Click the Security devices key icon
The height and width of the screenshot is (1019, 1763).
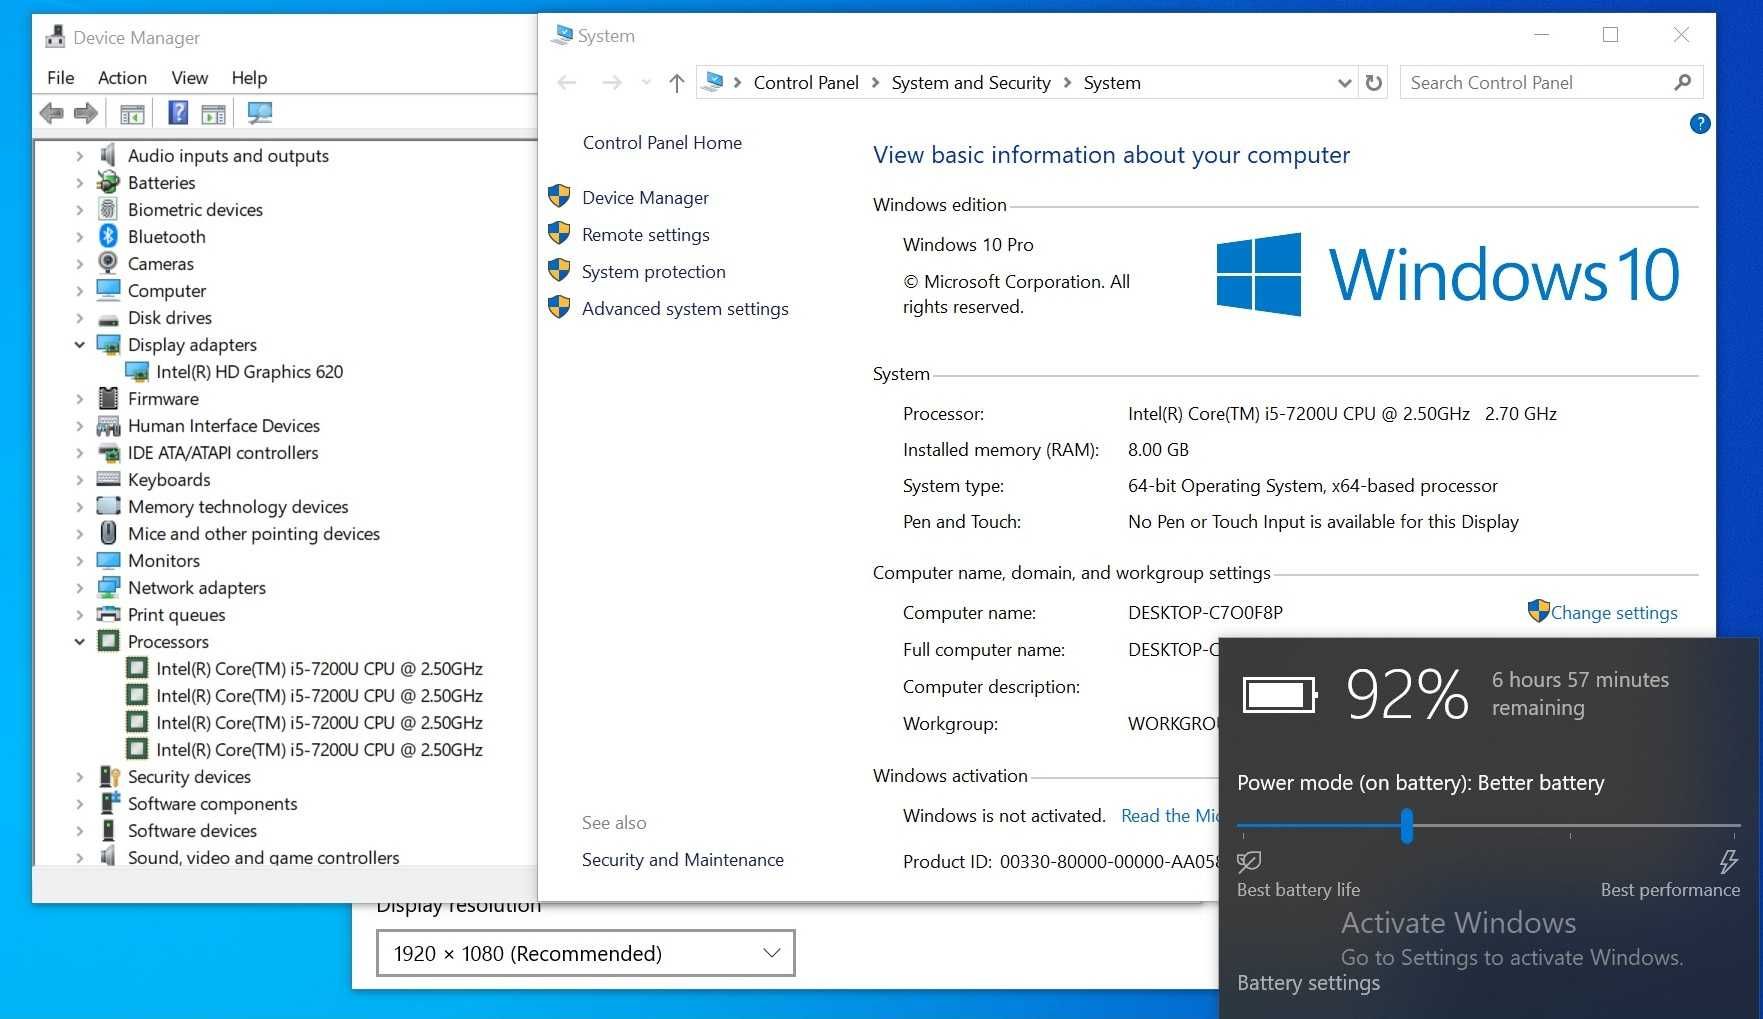point(109,776)
